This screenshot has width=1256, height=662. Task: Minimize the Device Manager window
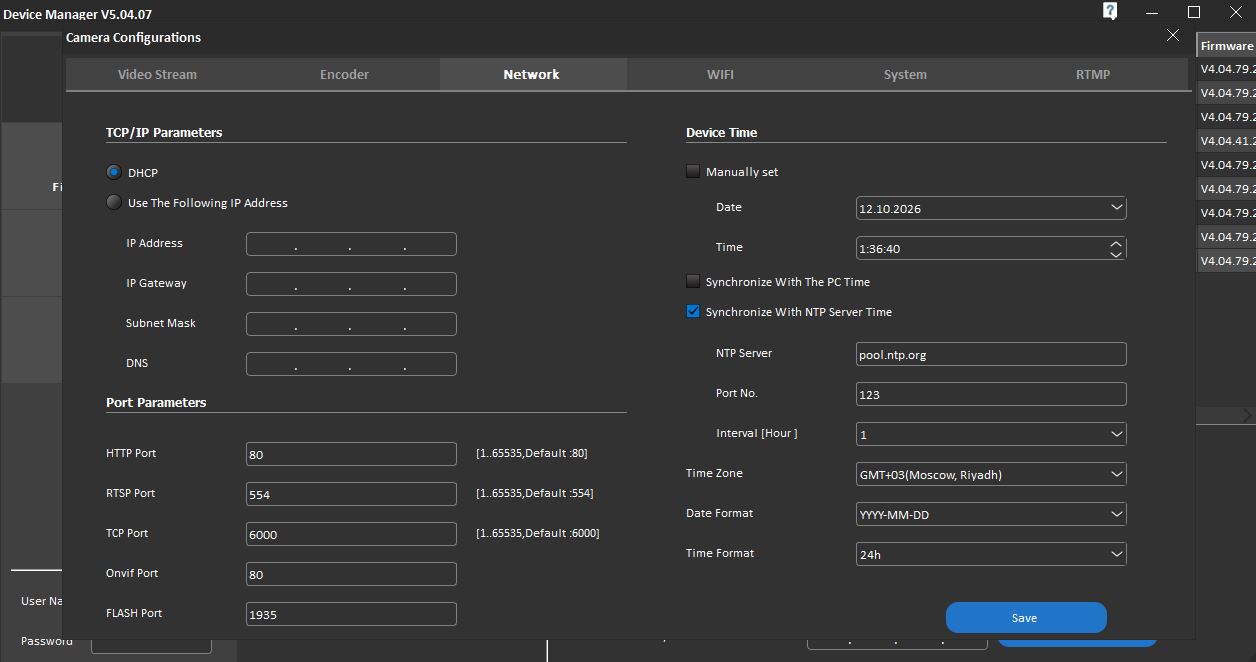(1153, 12)
